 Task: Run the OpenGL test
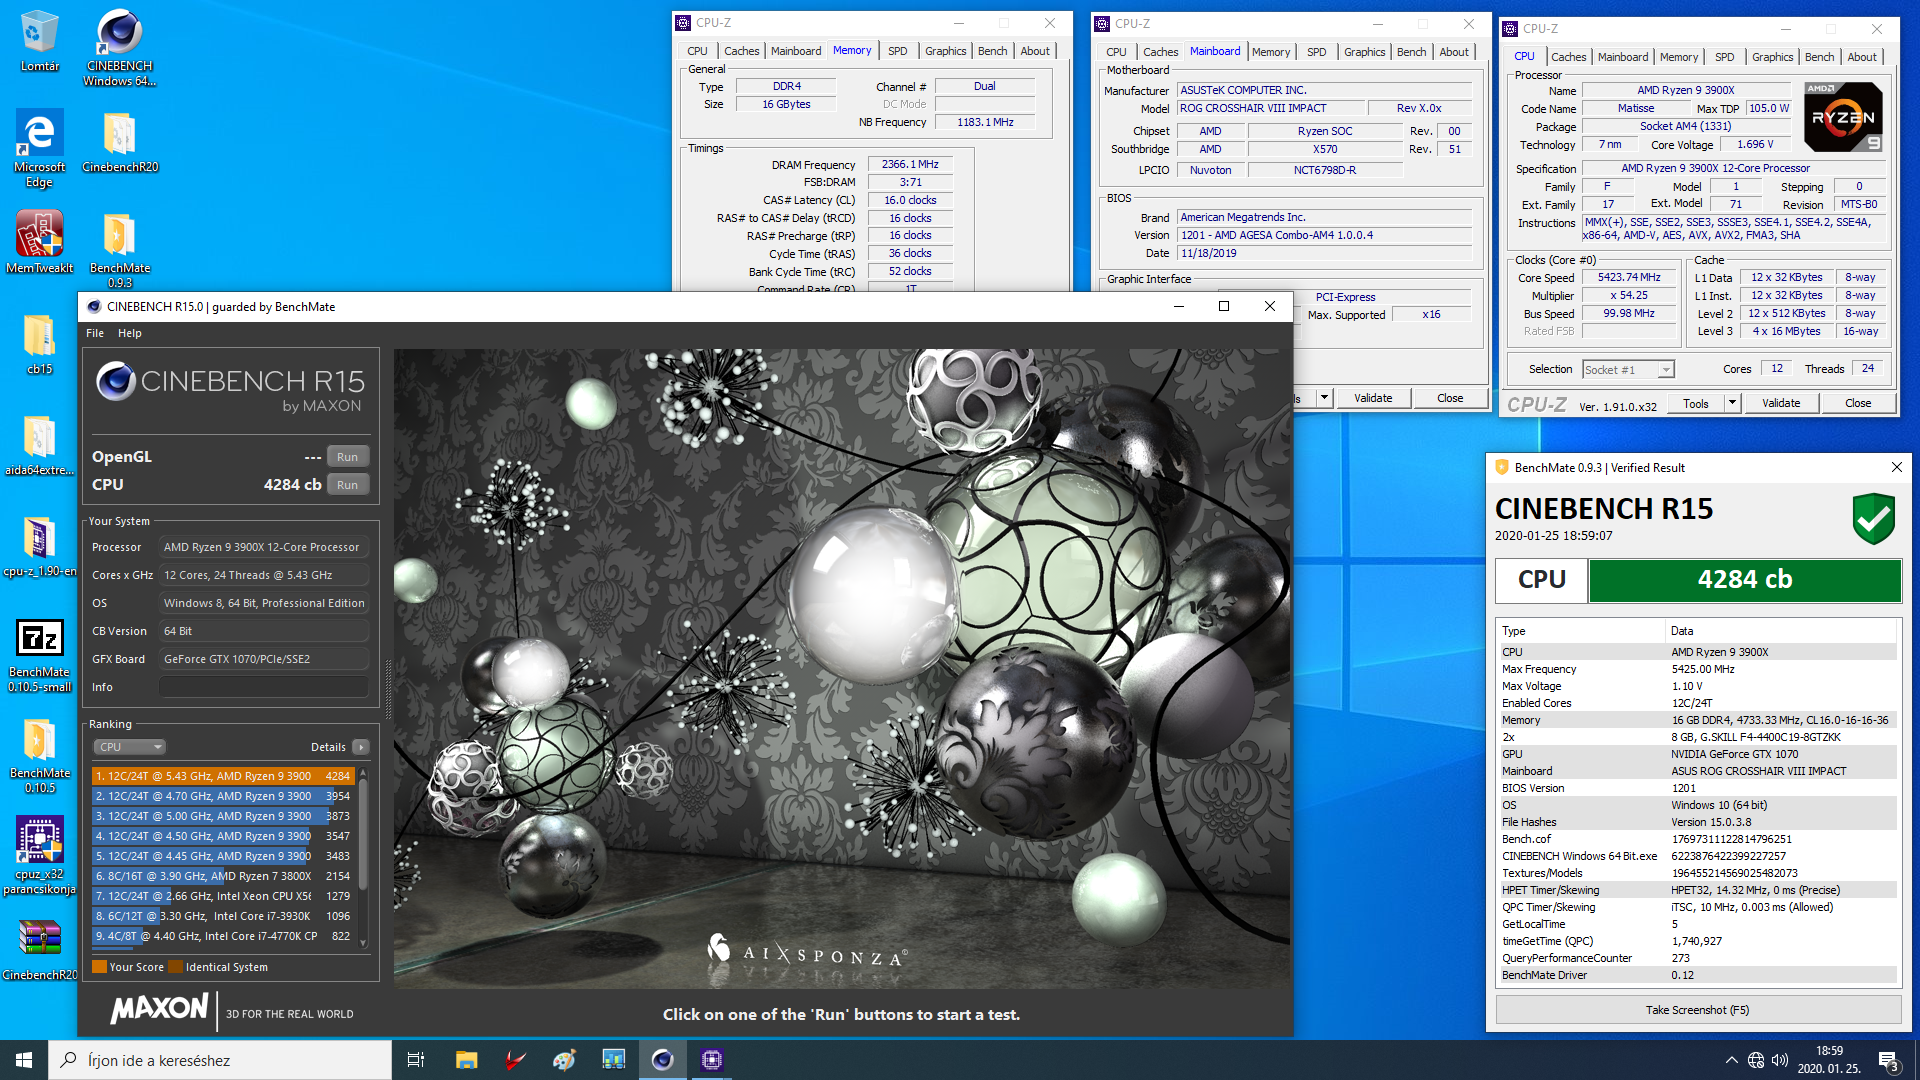tap(347, 456)
